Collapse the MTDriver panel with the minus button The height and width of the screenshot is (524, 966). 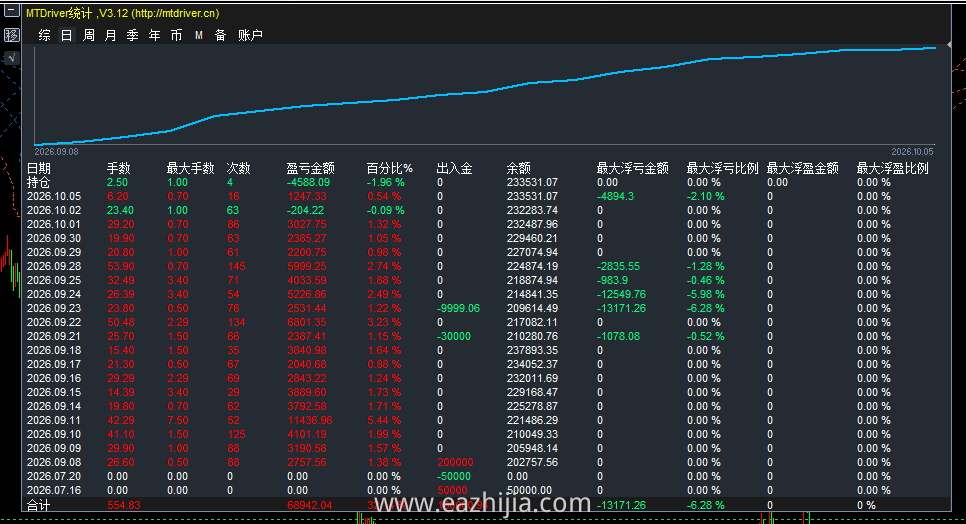[12, 10]
